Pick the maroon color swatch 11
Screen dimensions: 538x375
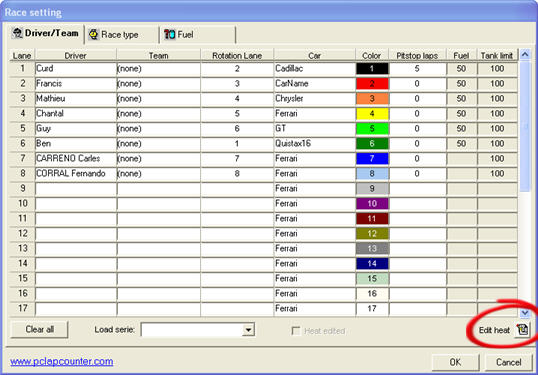tap(372, 219)
